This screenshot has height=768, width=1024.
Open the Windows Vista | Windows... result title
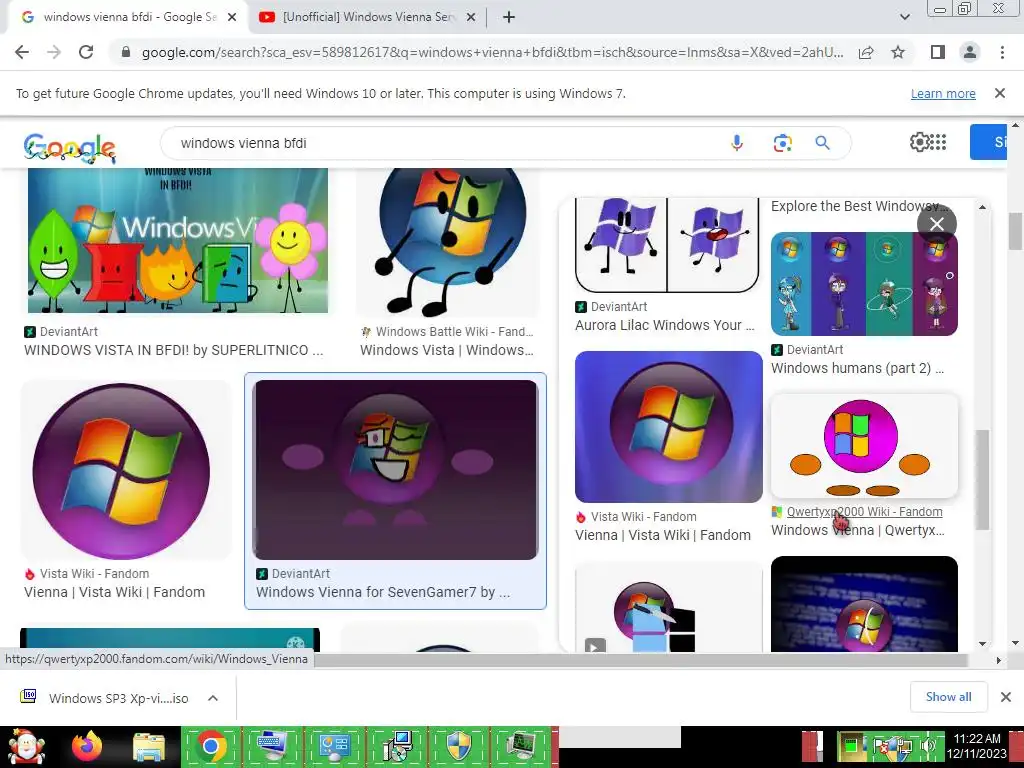click(x=447, y=350)
